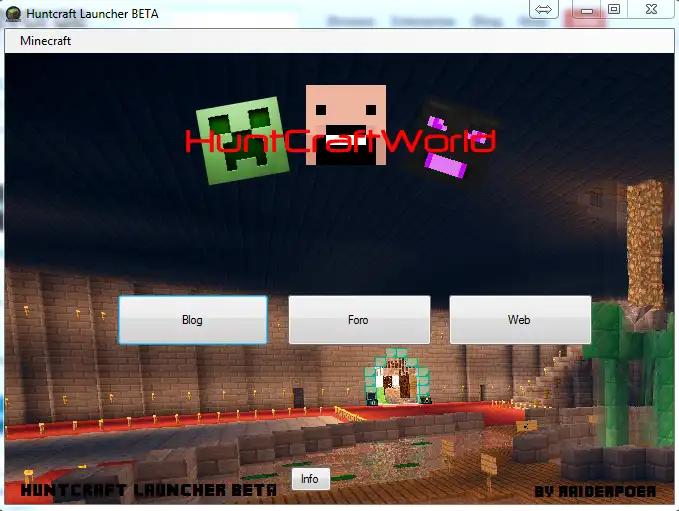
Task: Click the pink Notch face image
Action: point(346,125)
